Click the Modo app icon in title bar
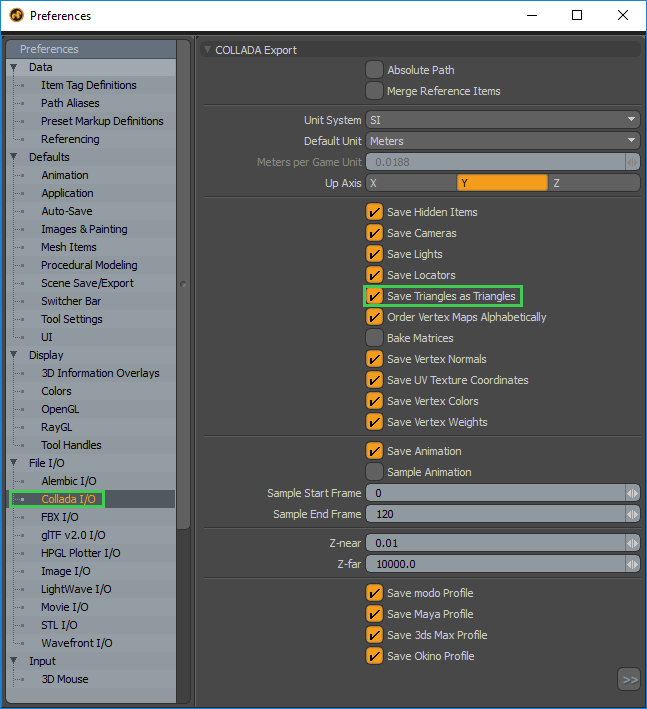Screen dimensions: 647x709 tap(16, 16)
